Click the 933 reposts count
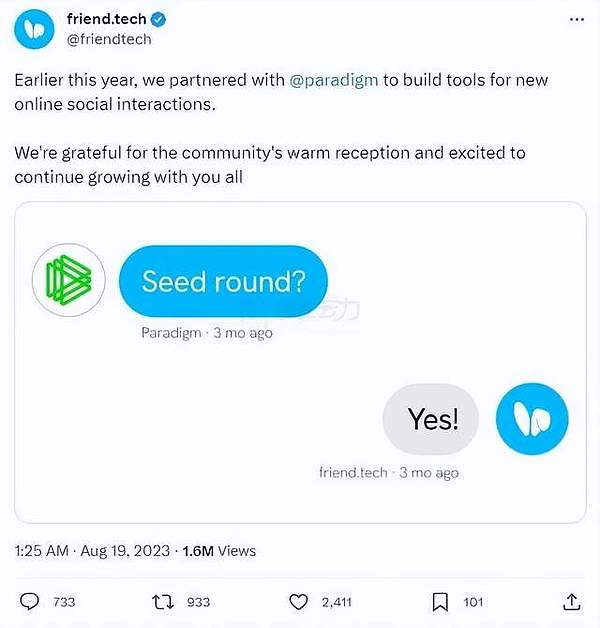The height and width of the screenshot is (628, 600). (x=198, y=602)
